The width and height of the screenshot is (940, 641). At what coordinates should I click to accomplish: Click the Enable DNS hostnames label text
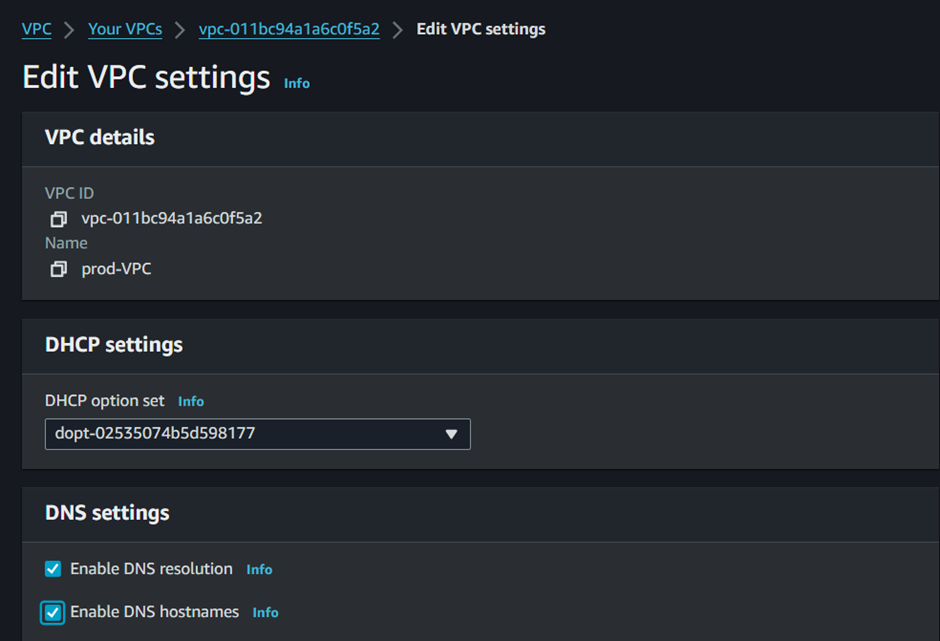tap(155, 612)
